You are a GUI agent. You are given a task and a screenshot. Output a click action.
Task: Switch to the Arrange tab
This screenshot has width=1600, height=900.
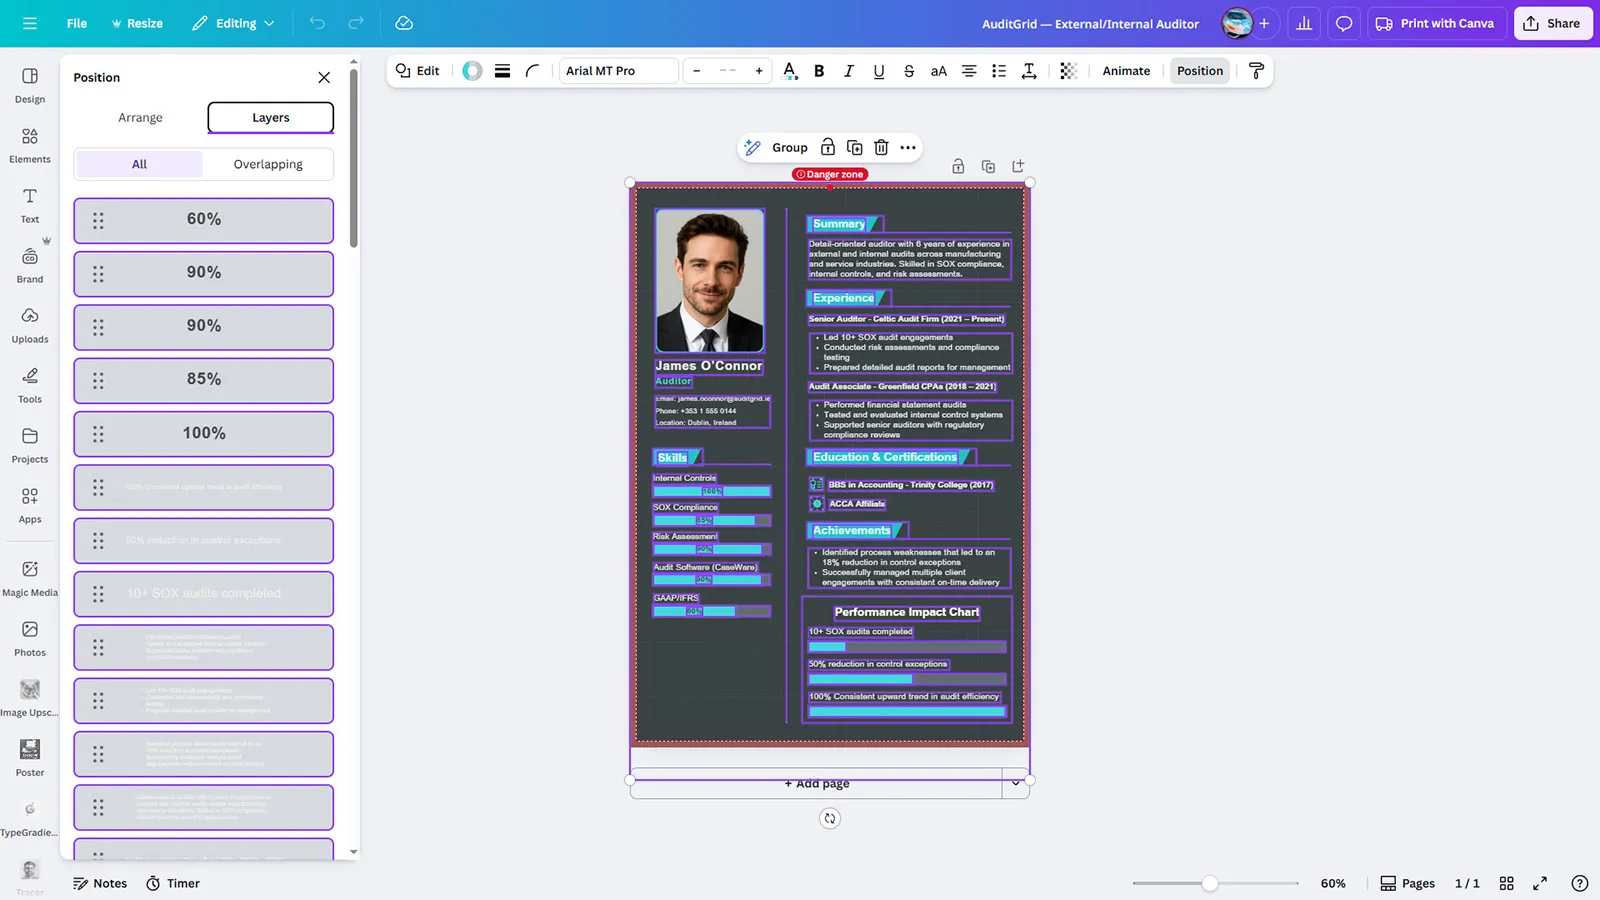(140, 118)
